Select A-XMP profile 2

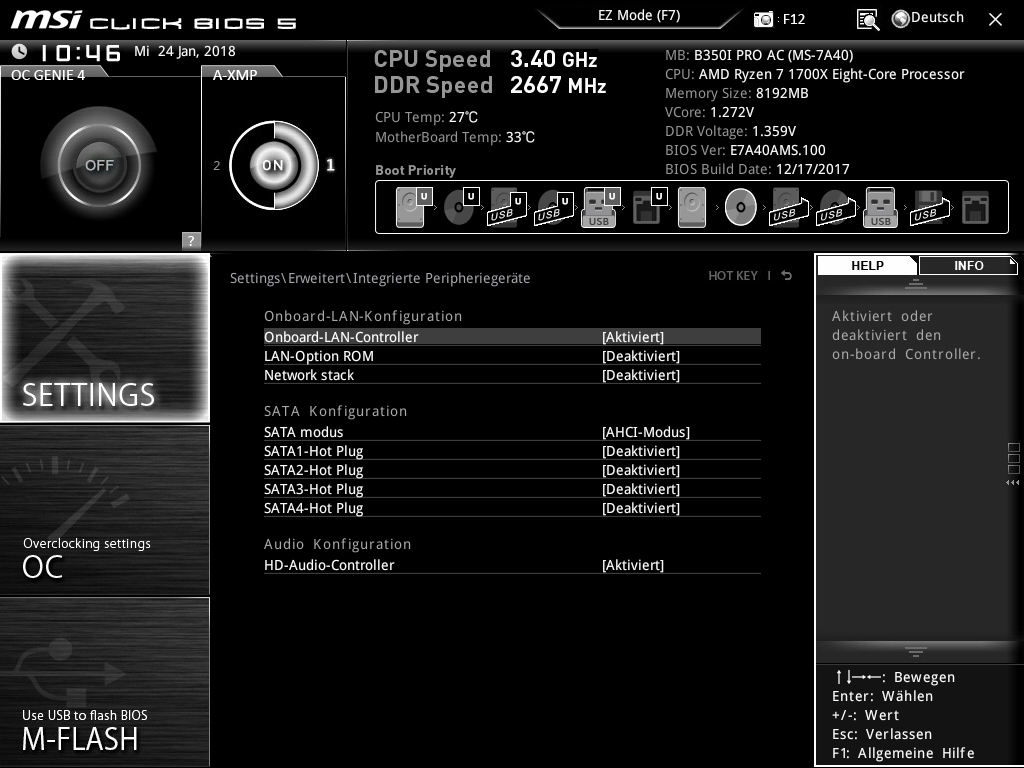(x=217, y=165)
